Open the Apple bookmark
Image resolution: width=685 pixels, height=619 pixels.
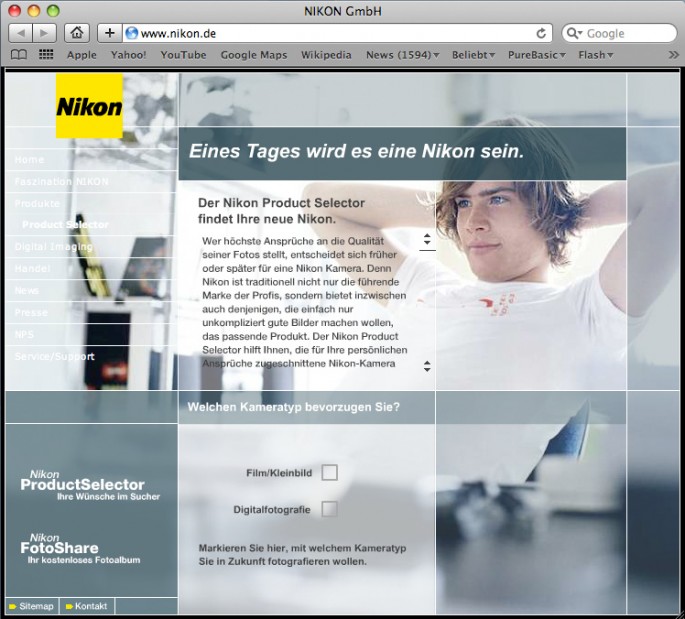[82, 55]
